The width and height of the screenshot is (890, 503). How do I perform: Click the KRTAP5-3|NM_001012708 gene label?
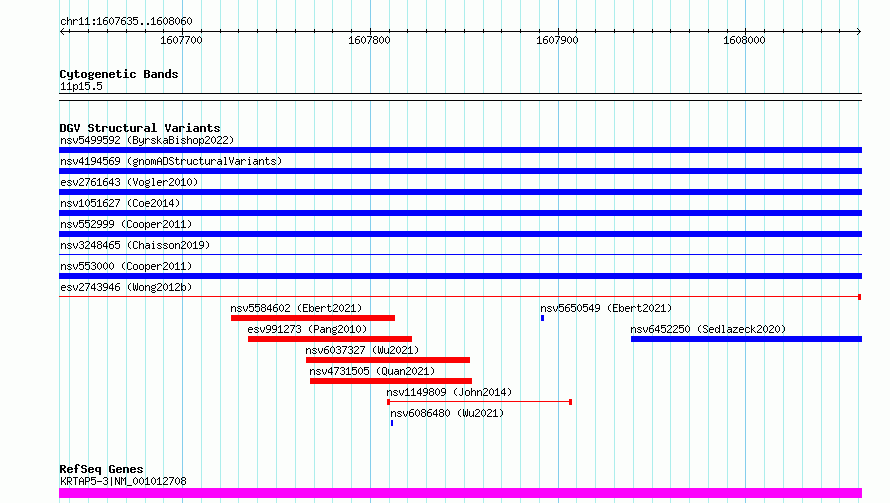pos(123,481)
